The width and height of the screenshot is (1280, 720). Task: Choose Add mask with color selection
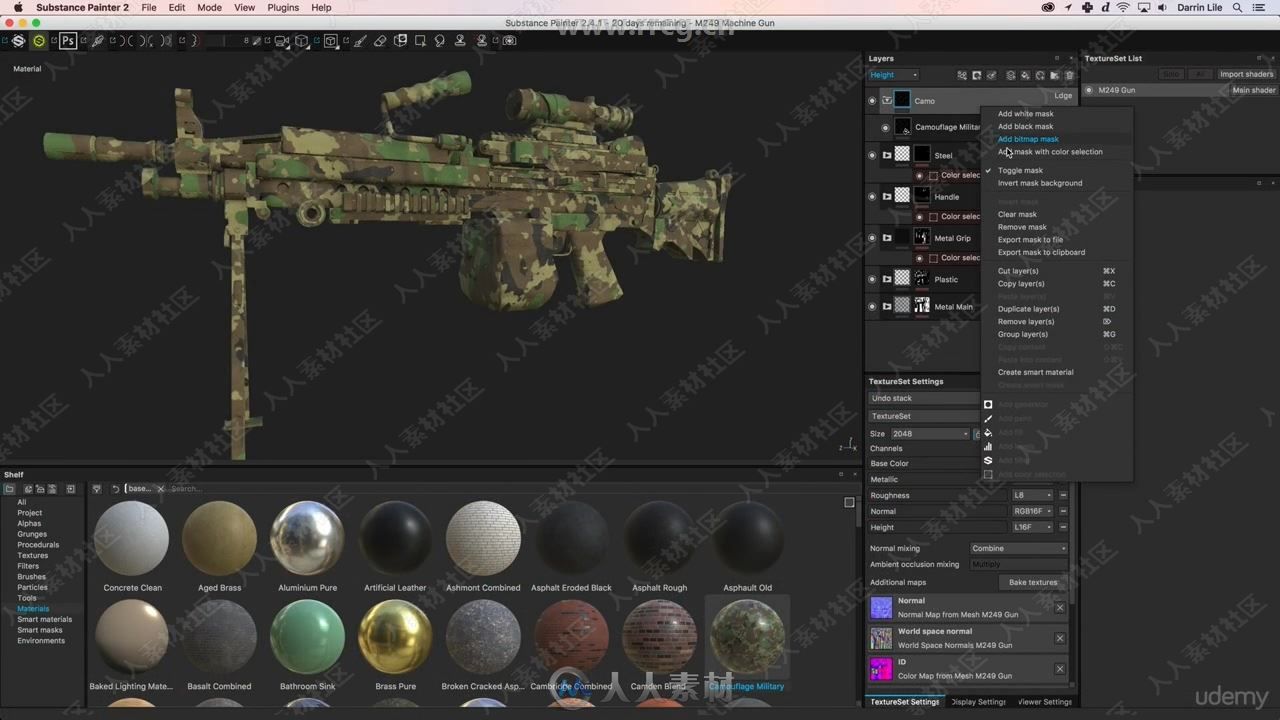[x=1050, y=152]
